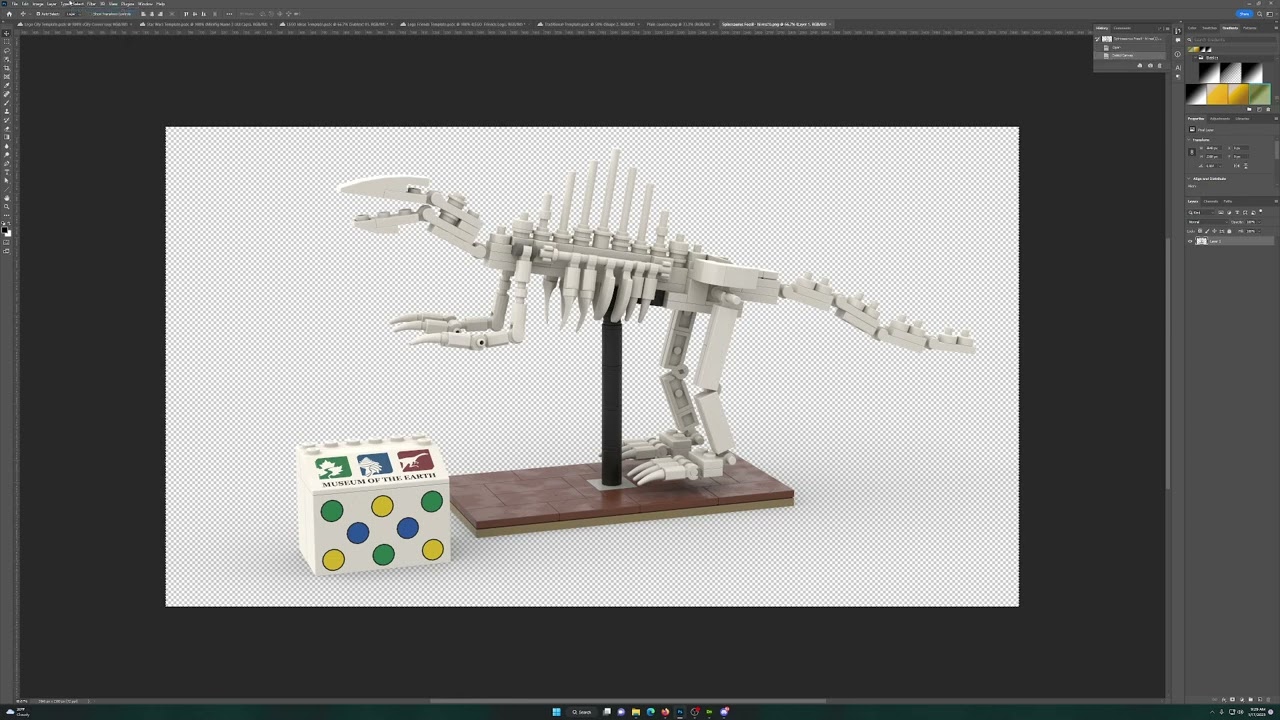1280x720 pixels.
Task: Toggle visibility of Layer 1
Action: point(1190,241)
